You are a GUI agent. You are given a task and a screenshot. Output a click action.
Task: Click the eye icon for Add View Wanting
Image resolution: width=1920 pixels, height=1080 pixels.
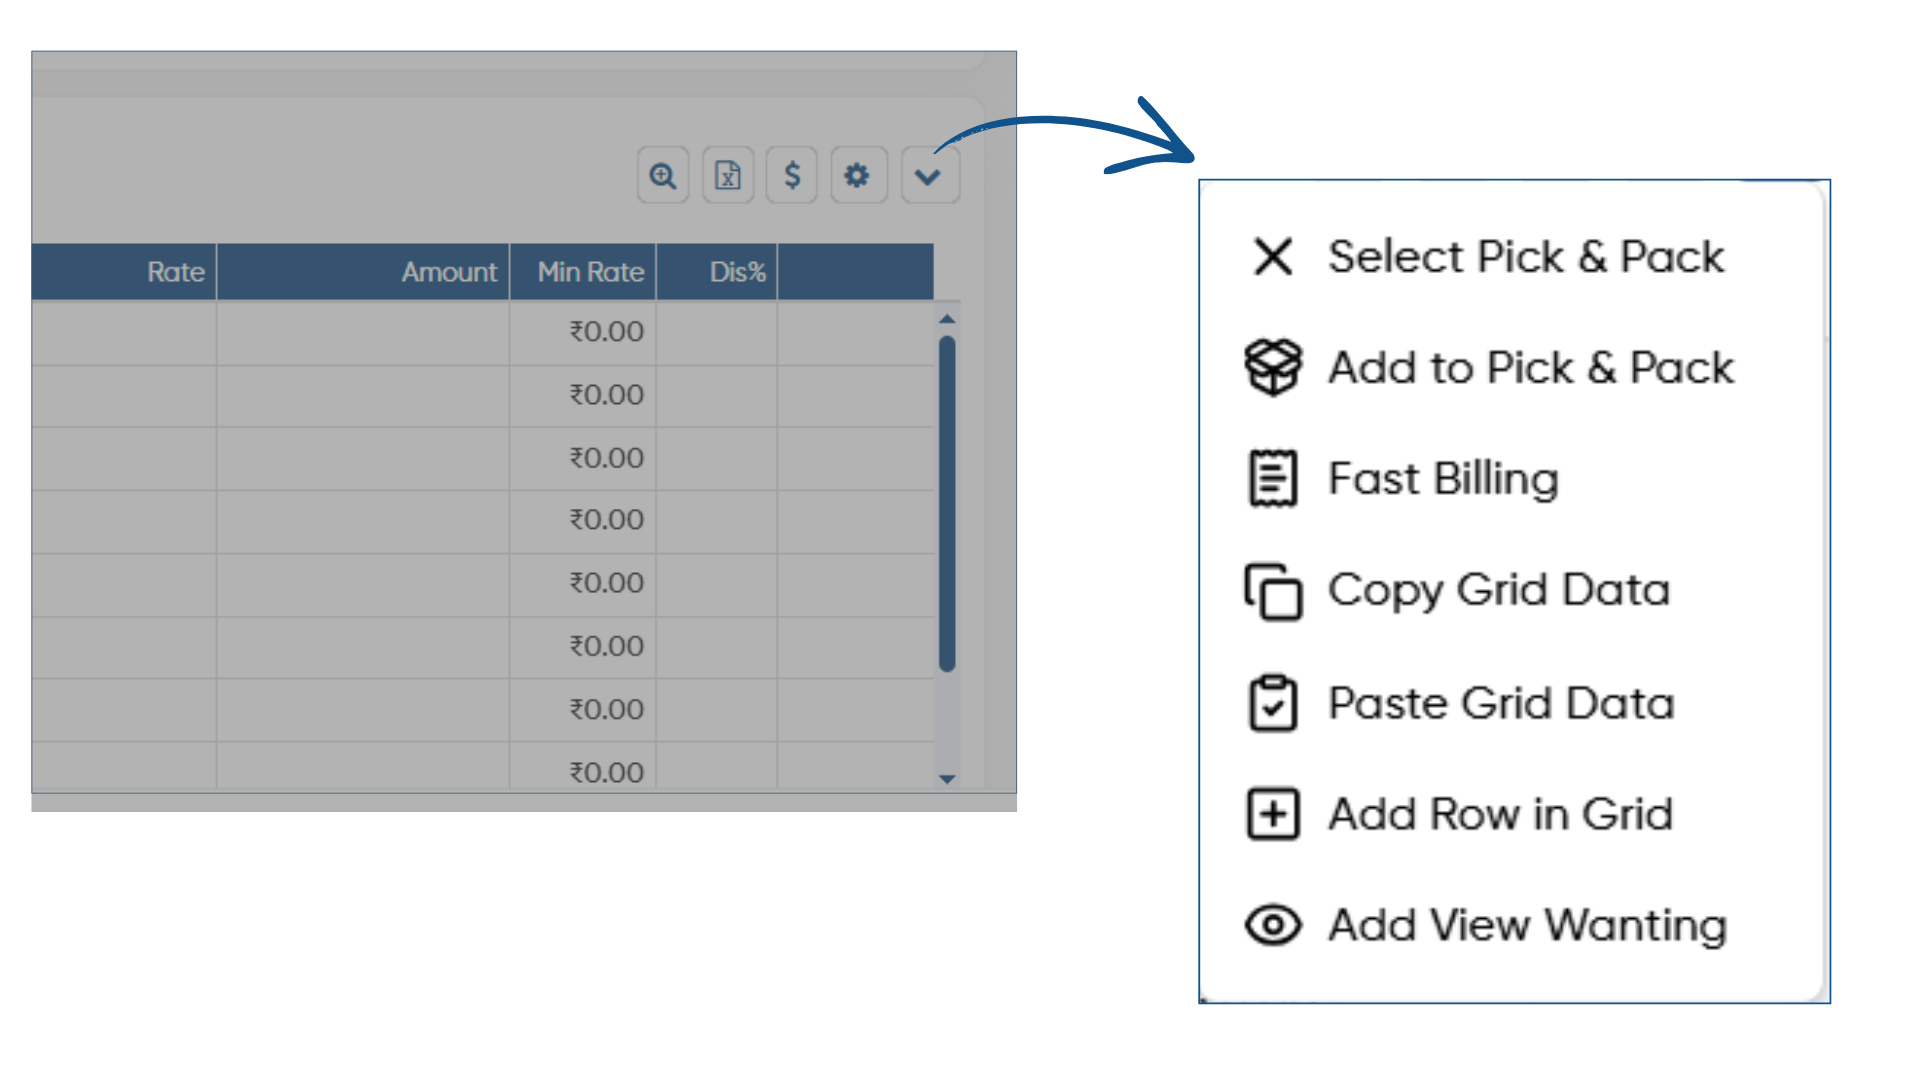click(1273, 925)
